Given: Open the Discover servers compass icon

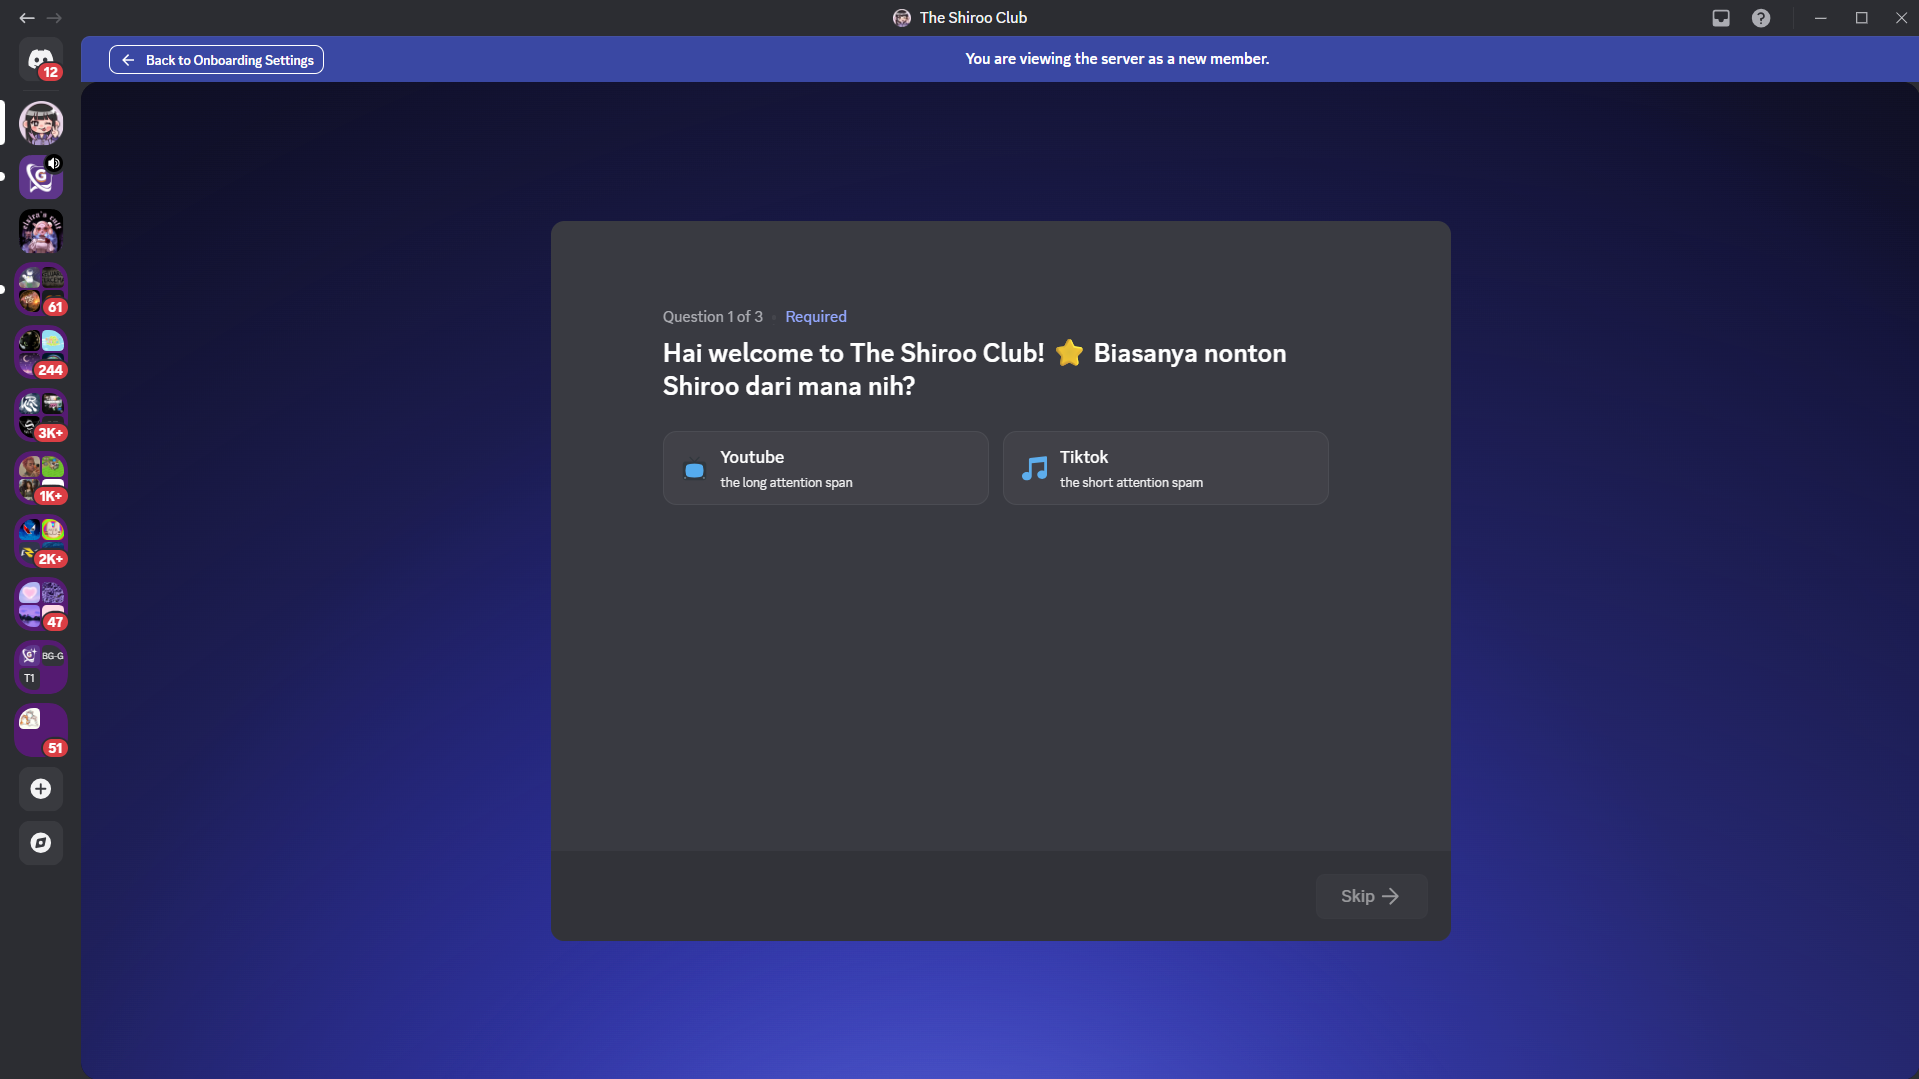Looking at the screenshot, I should click(41, 843).
